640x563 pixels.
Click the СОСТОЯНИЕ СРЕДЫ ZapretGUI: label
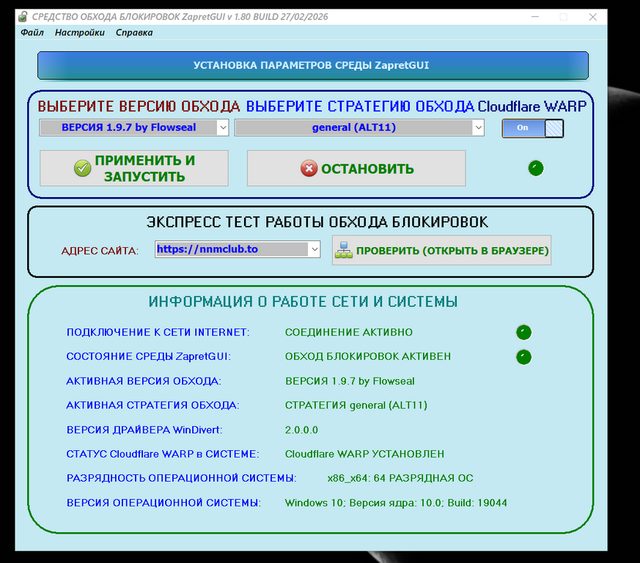149,356
